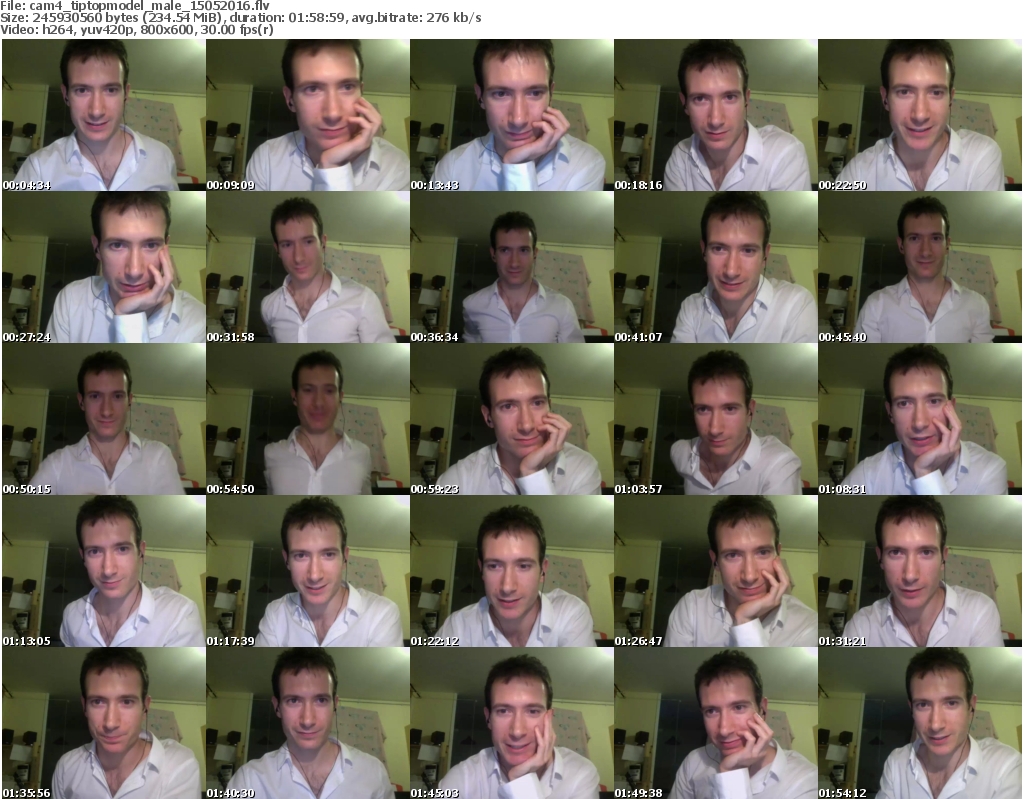Select the thumbnail stamped 00:22:50

coord(920,115)
